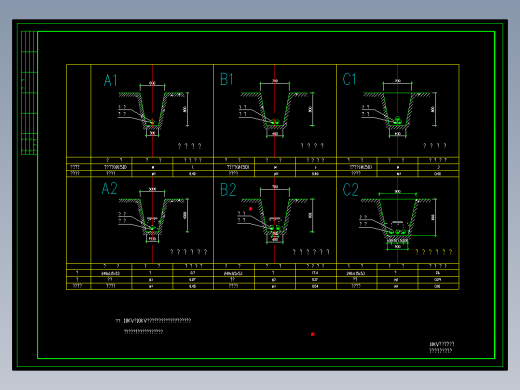Click the C2 trench cross-section drawing
The height and width of the screenshot is (390, 520).
pyautogui.click(x=397, y=220)
